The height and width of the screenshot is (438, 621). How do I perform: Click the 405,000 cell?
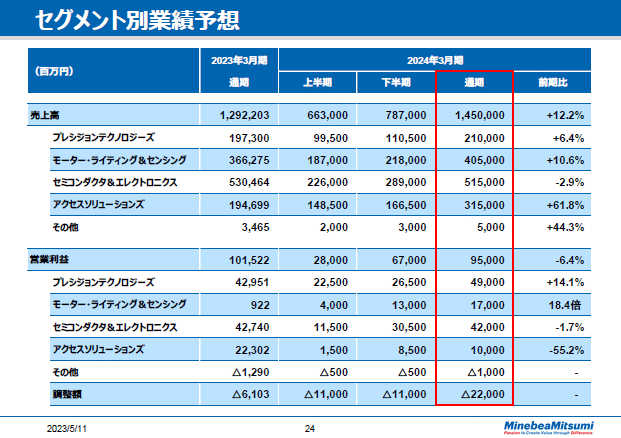click(x=484, y=160)
